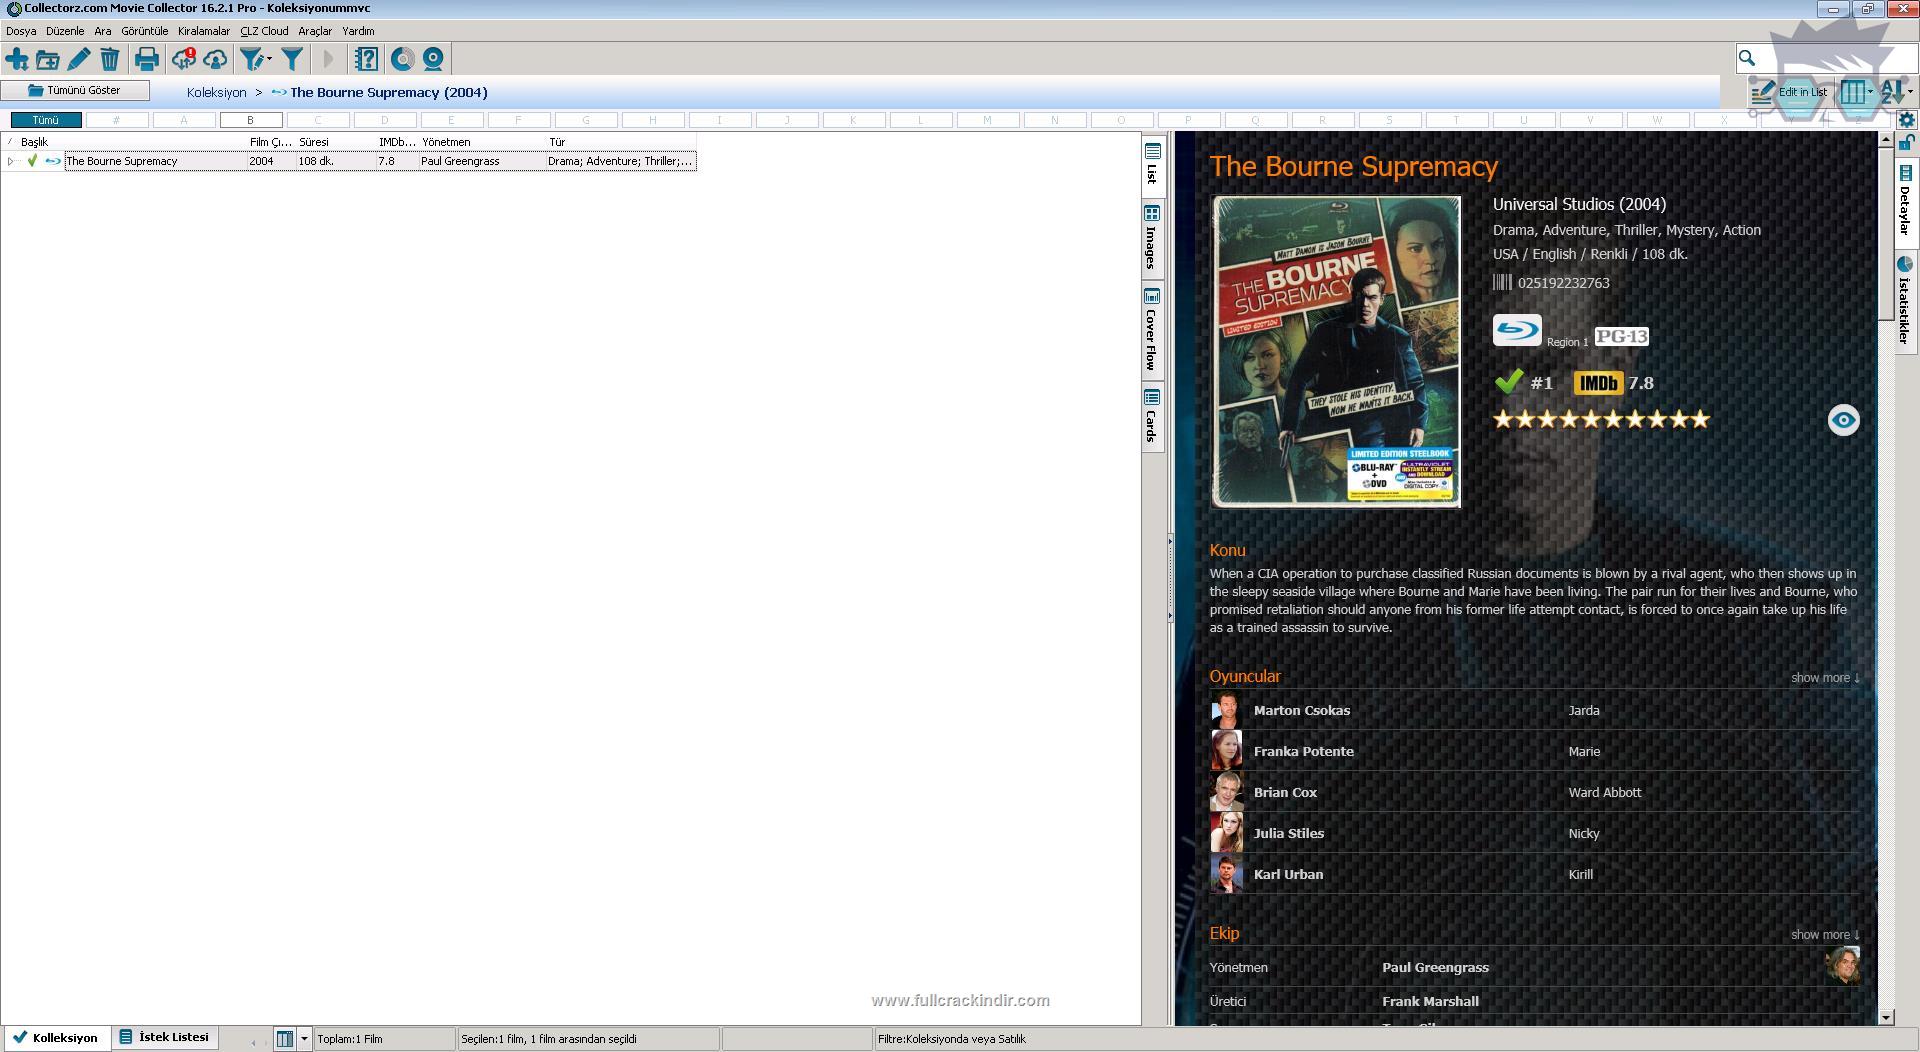Viewport: 1920px width, 1052px height.
Task: Open the status bar layout dropdown arrow
Action: pyautogui.click(x=304, y=1039)
